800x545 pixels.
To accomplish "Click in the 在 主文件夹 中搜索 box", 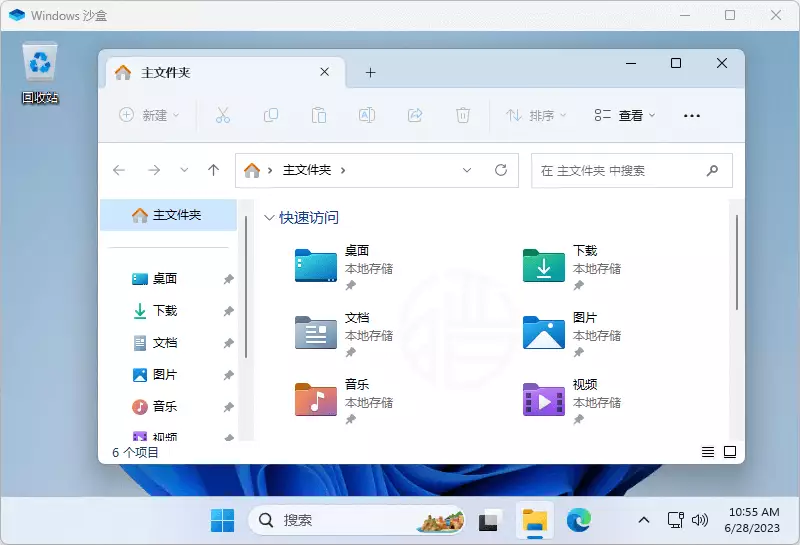I will coord(632,170).
